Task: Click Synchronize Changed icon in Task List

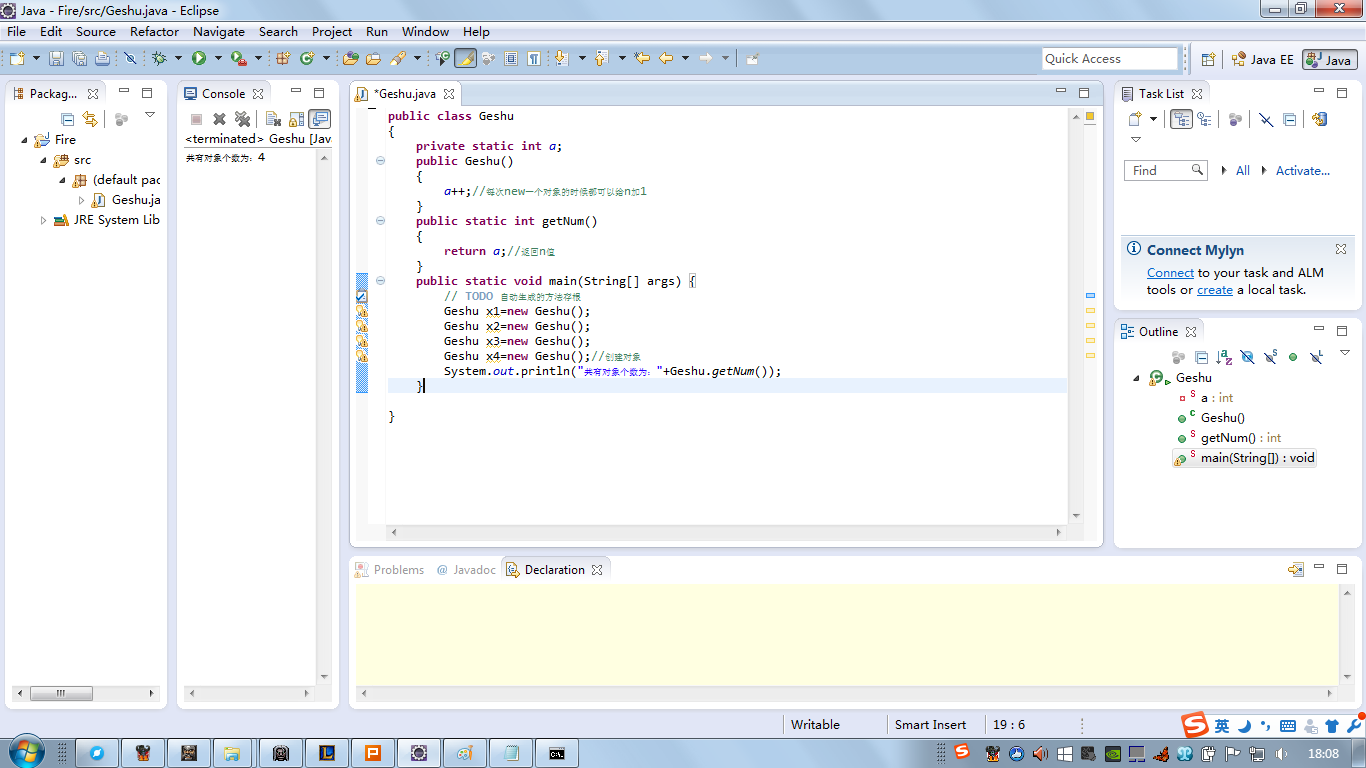Action: pos(1319,119)
